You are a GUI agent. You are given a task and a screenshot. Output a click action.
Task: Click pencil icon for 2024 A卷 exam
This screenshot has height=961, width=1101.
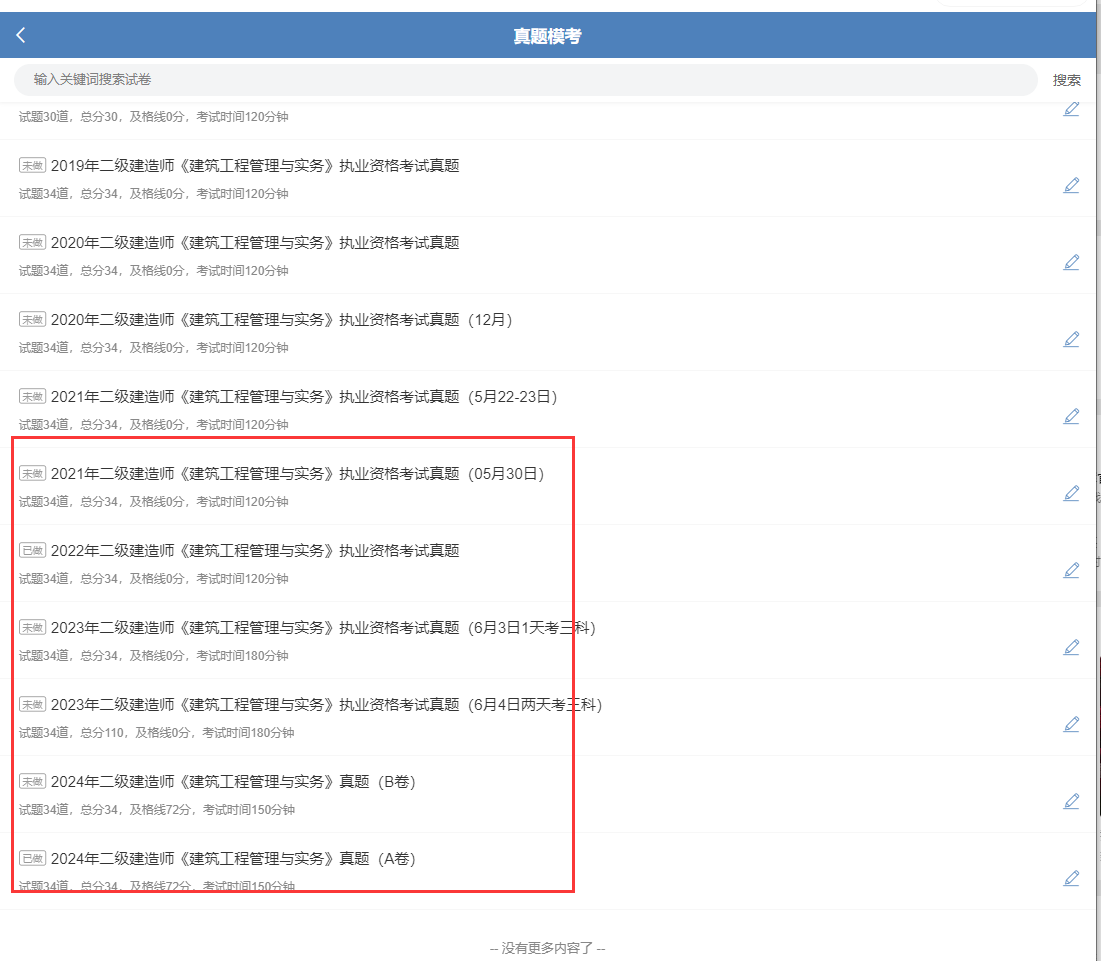tap(1071, 879)
